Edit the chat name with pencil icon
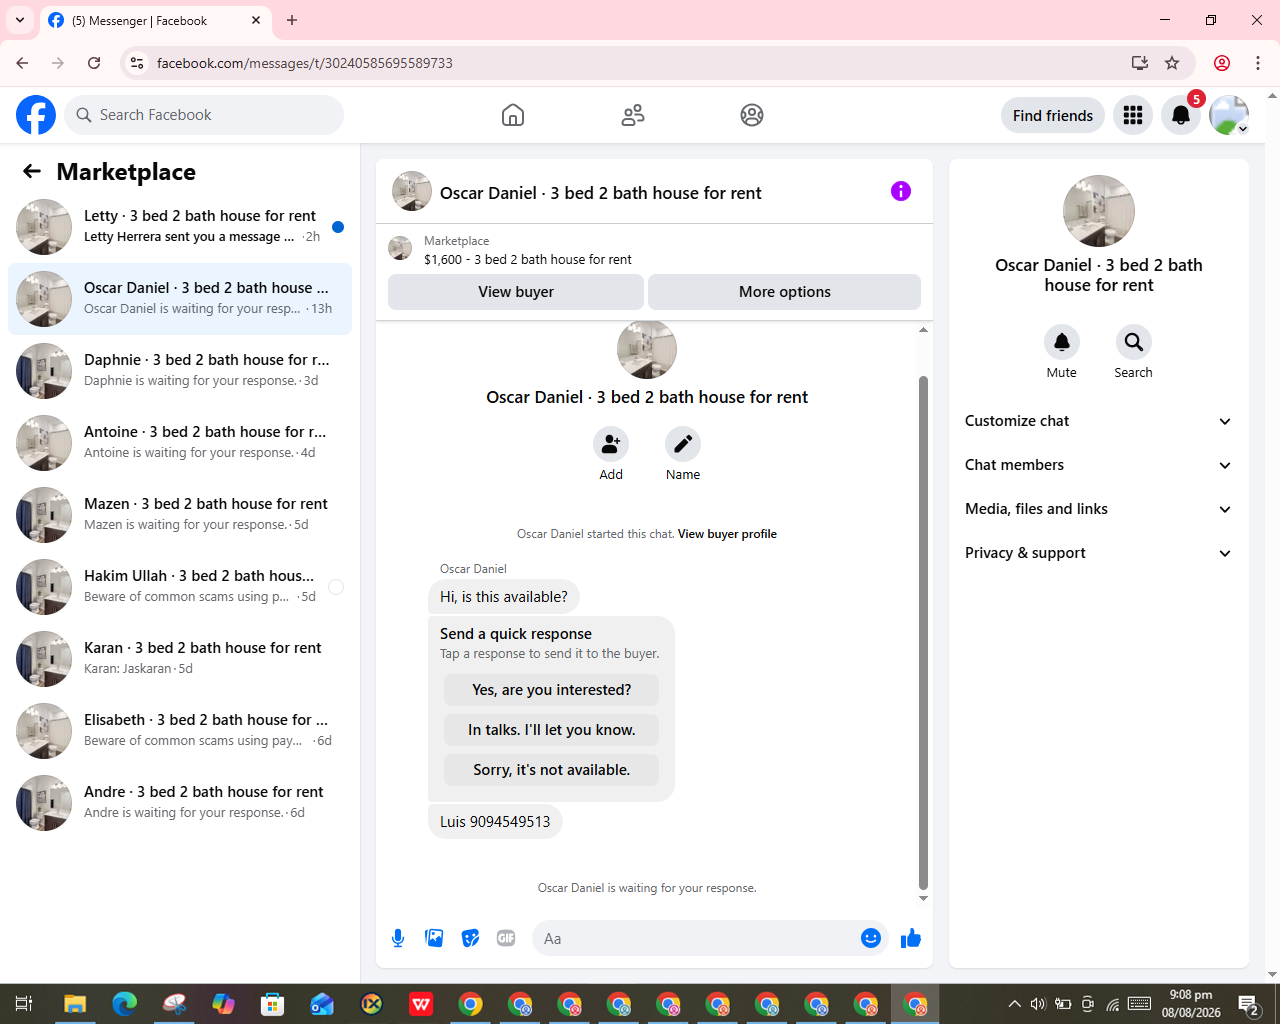This screenshot has width=1280, height=1024. [683, 444]
